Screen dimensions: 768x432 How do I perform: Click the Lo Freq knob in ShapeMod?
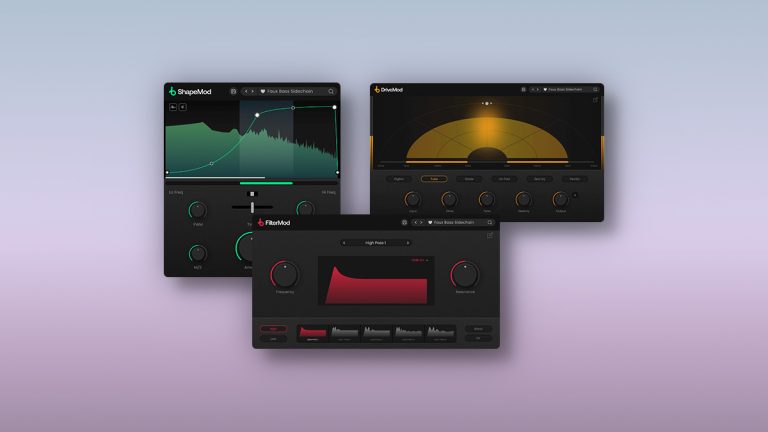(197, 210)
